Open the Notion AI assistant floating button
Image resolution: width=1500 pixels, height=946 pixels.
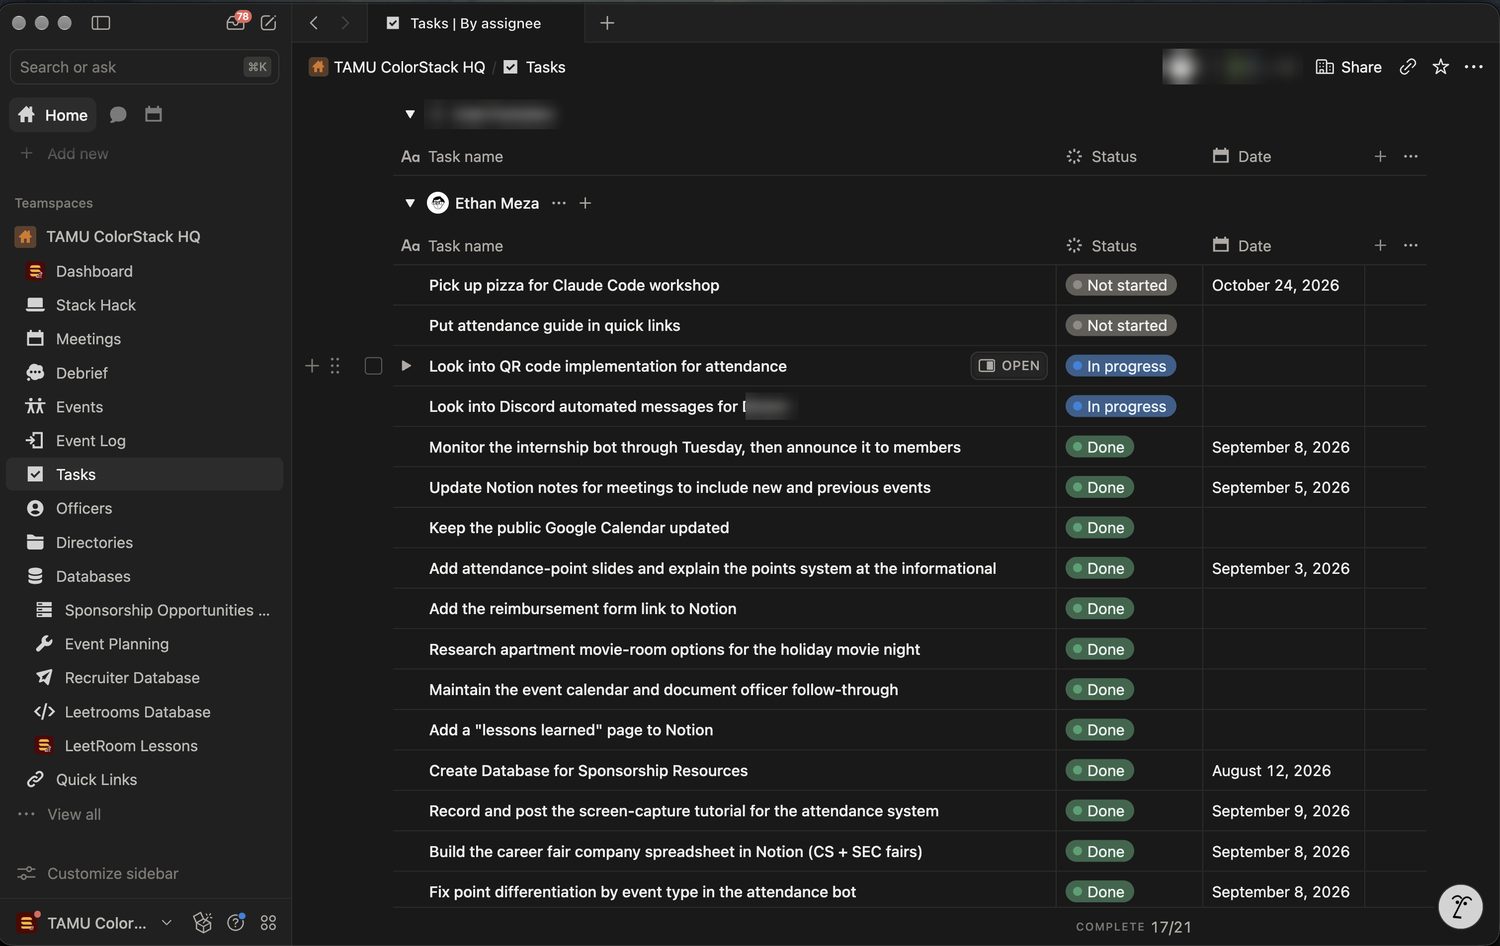coord(1460,907)
